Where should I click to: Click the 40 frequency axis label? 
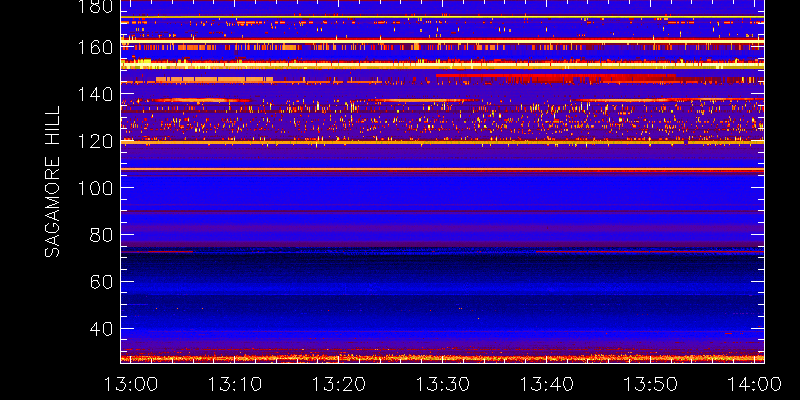pyautogui.click(x=101, y=329)
